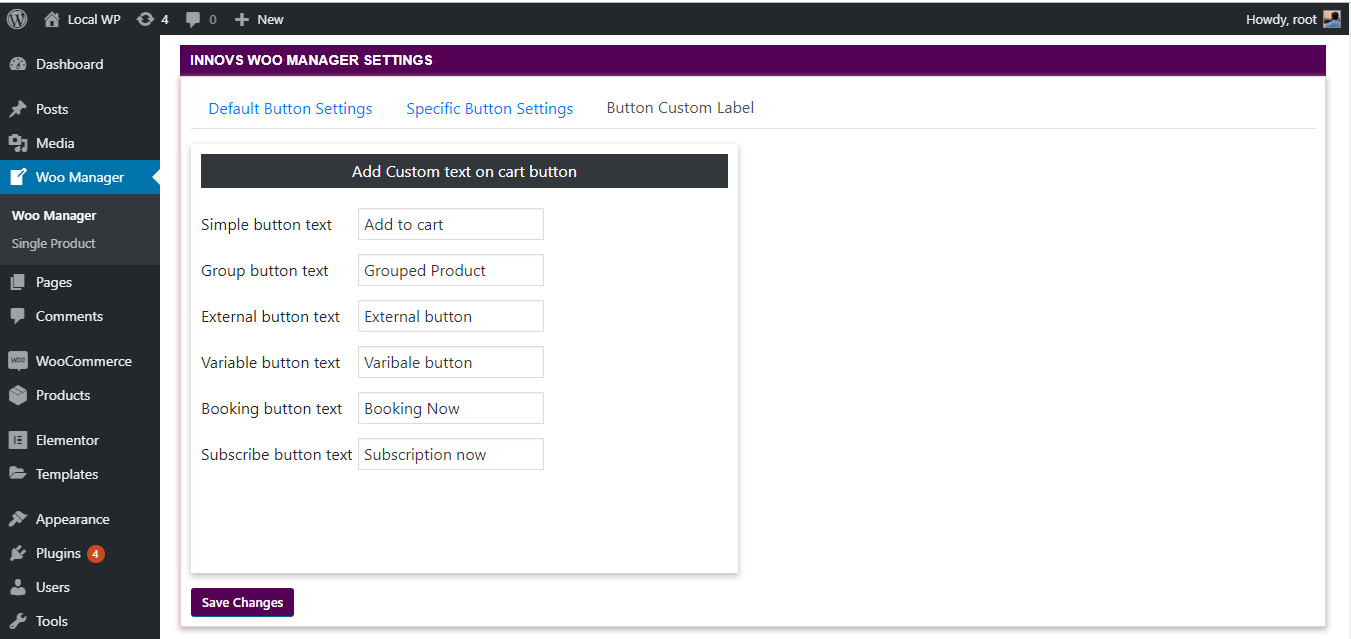Focus the External button text field
1351x639 pixels.
coord(451,316)
